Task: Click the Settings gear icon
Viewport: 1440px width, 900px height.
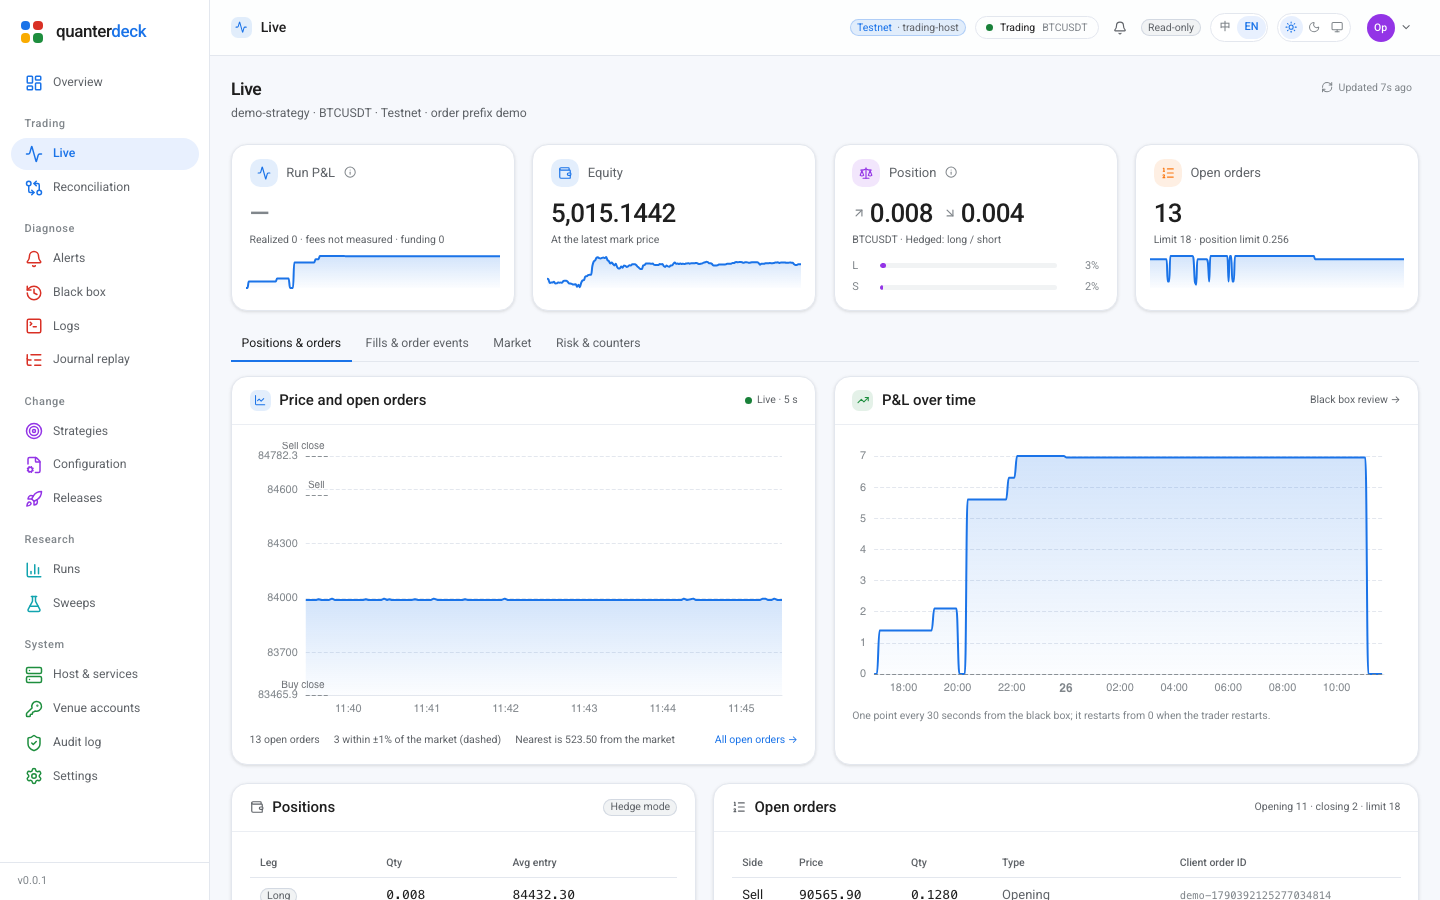Action: click(34, 776)
